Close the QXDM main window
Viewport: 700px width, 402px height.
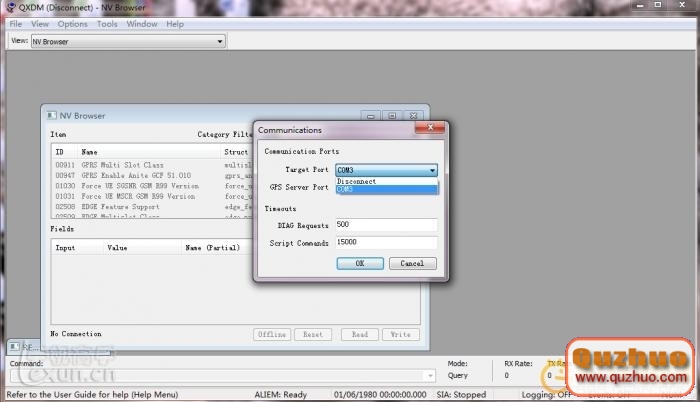[682, 5]
